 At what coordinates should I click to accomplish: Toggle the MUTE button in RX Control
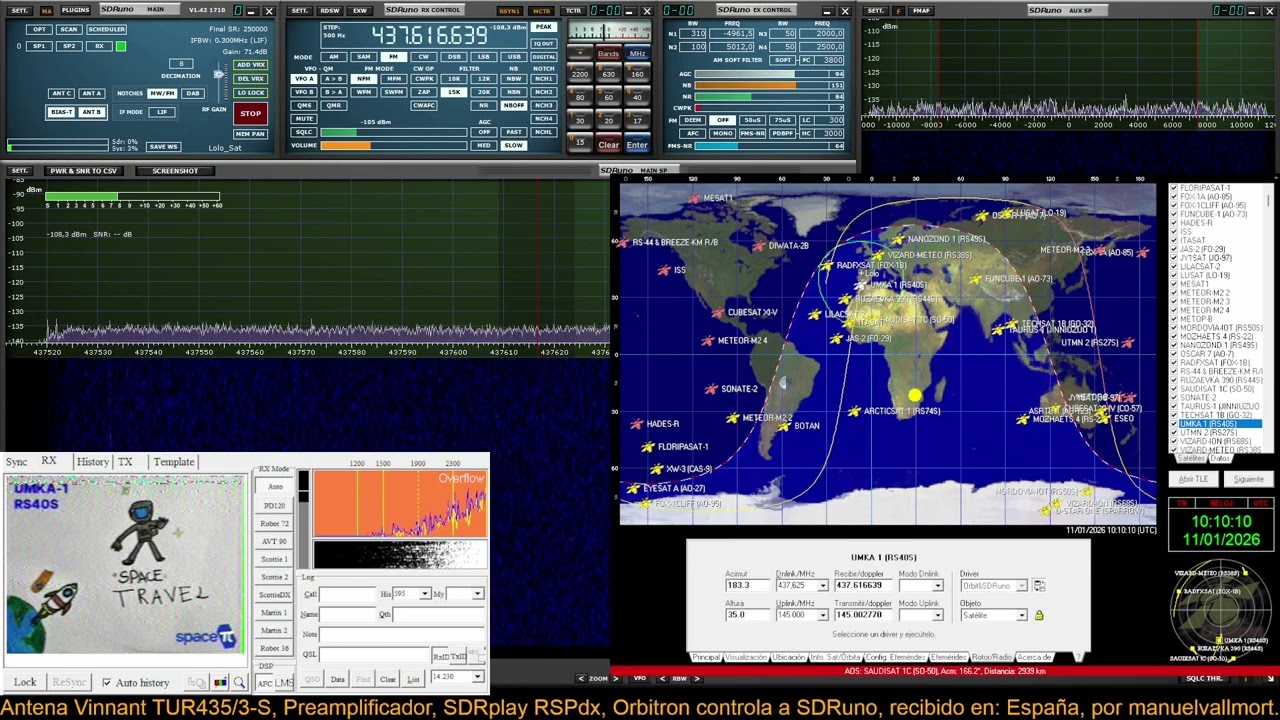coord(304,119)
